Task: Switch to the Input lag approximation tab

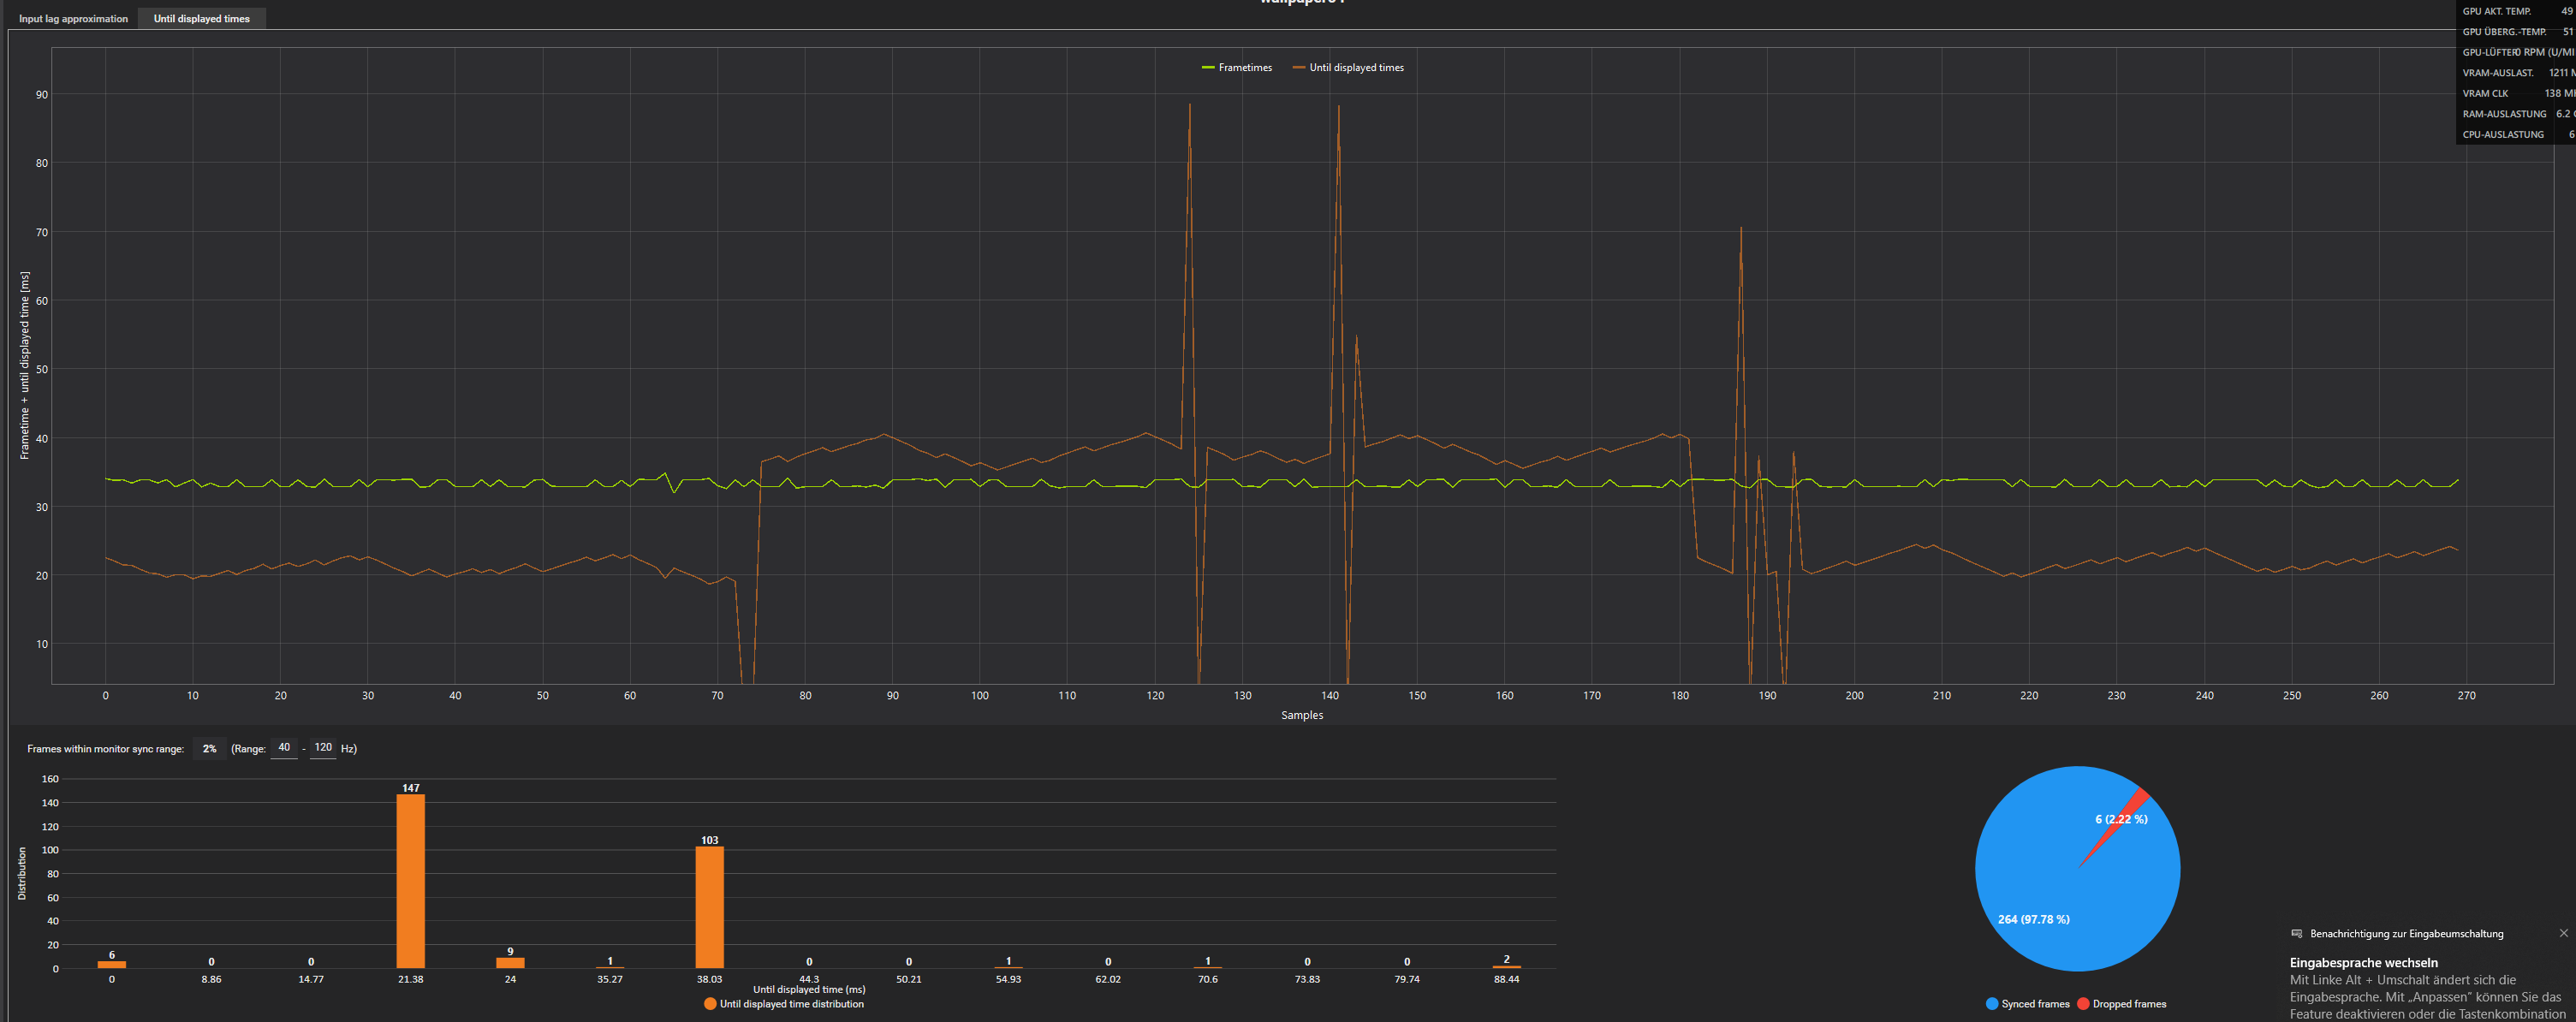Action: click(73, 18)
